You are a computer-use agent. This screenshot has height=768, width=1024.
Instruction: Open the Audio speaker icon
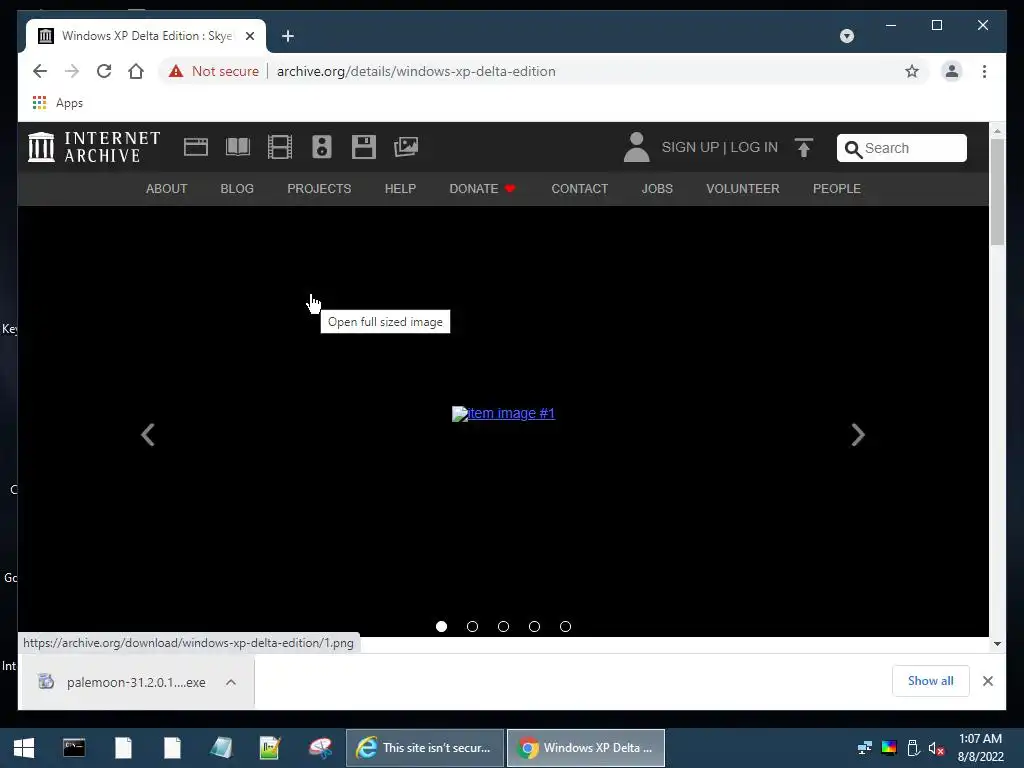[x=322, y=147]
